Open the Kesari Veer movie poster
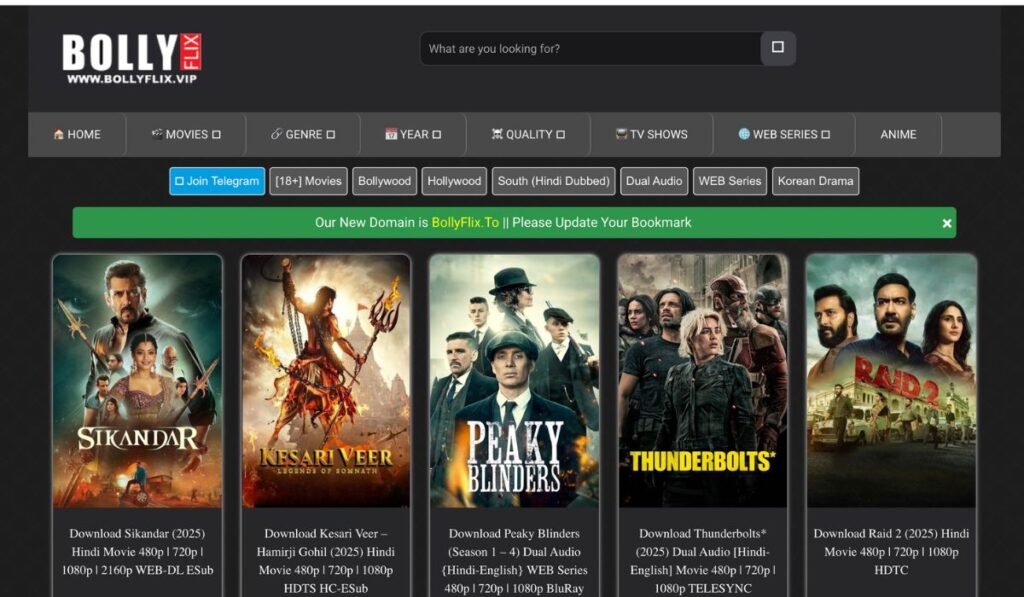 [x=326, y=381]
